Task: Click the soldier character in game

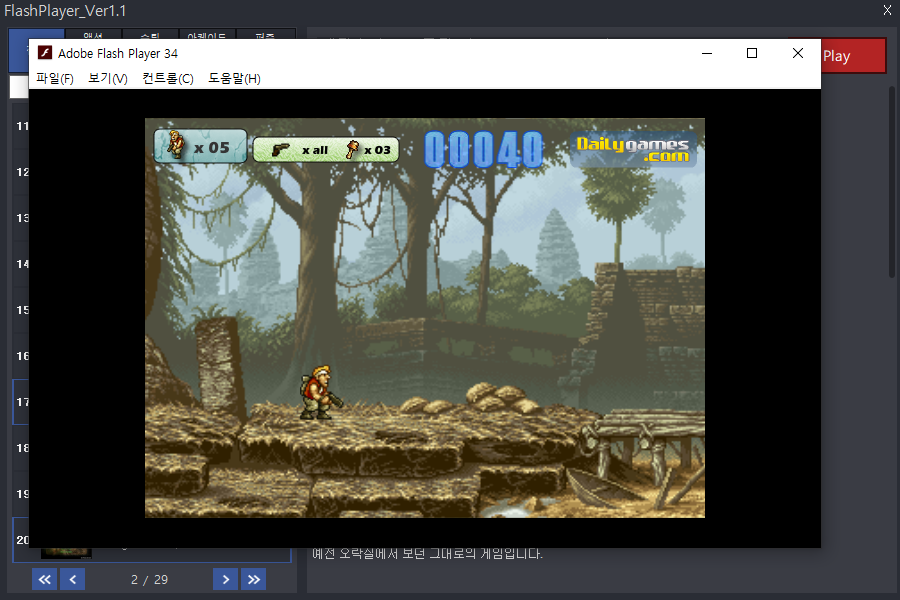Action: click(320, 392)
